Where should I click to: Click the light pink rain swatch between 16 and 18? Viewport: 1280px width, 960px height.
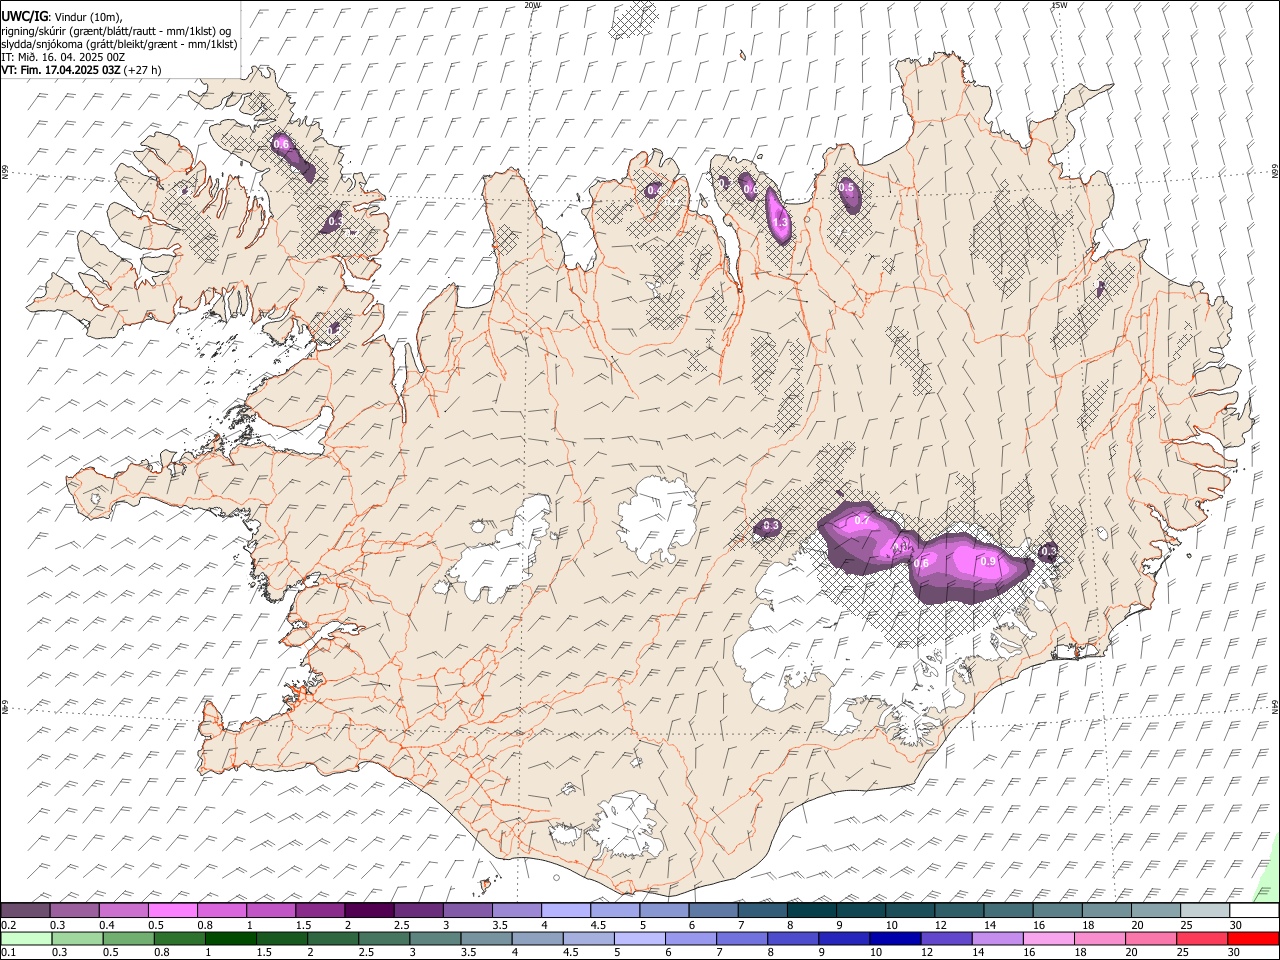pos(1049,938)
